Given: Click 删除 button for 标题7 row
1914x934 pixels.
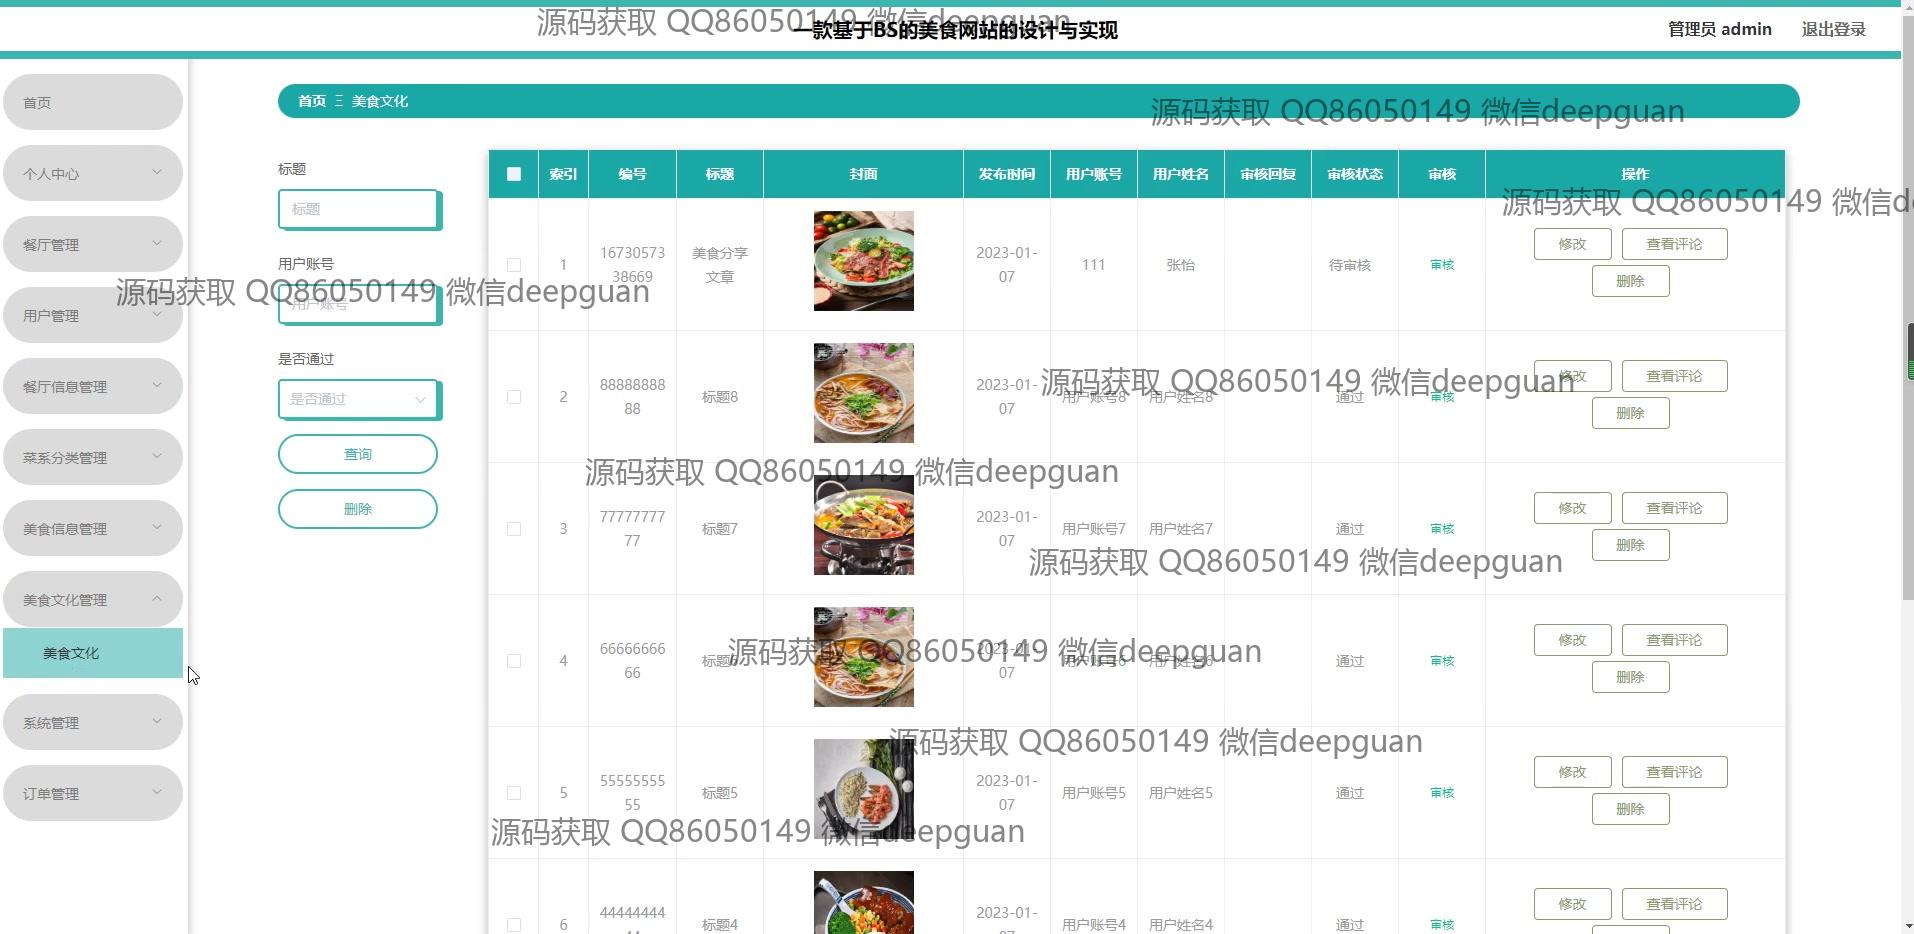Looking at the screenshot, I should 1631,545.
